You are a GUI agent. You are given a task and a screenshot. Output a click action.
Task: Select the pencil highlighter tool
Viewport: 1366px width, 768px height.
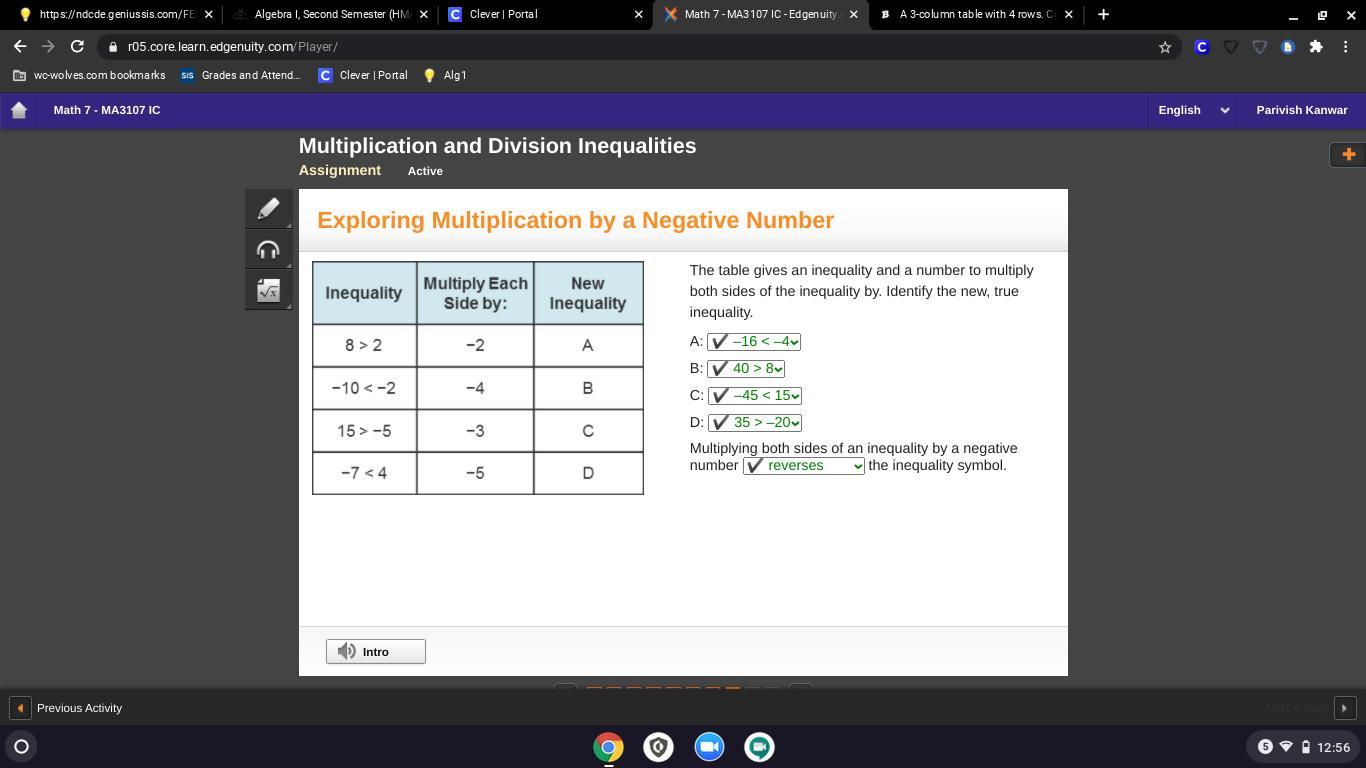point(268,208)
